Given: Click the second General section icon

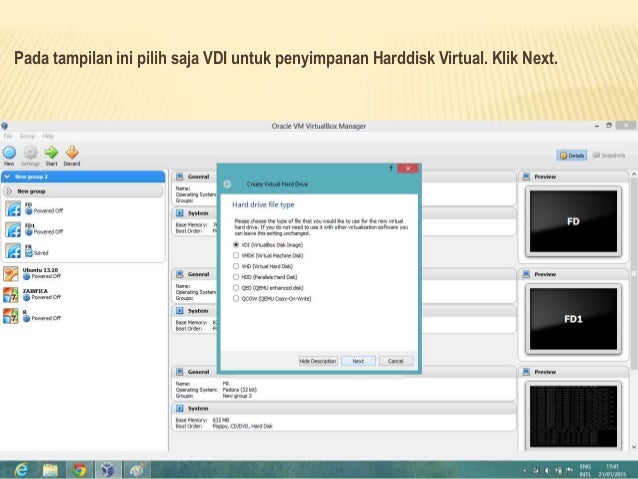Looking at the screenshot, I should pyautogui.click(x=179, y=274).
